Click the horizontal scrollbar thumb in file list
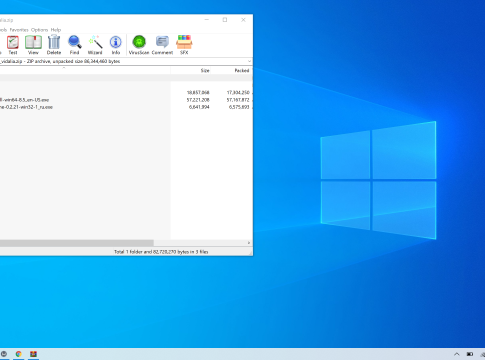The height and width of the screenshot is (360, 485). click(77, 243)
